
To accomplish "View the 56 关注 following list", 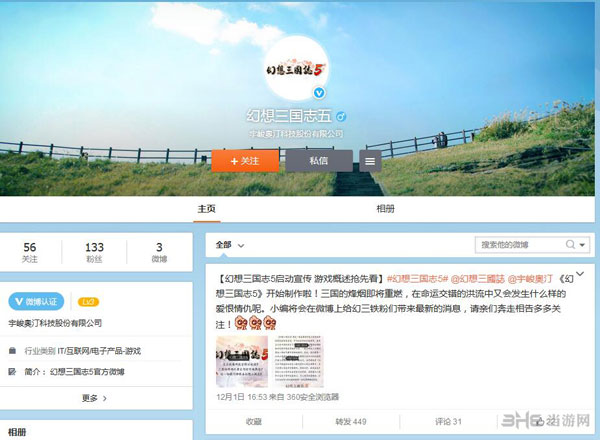I will [30, 253].
